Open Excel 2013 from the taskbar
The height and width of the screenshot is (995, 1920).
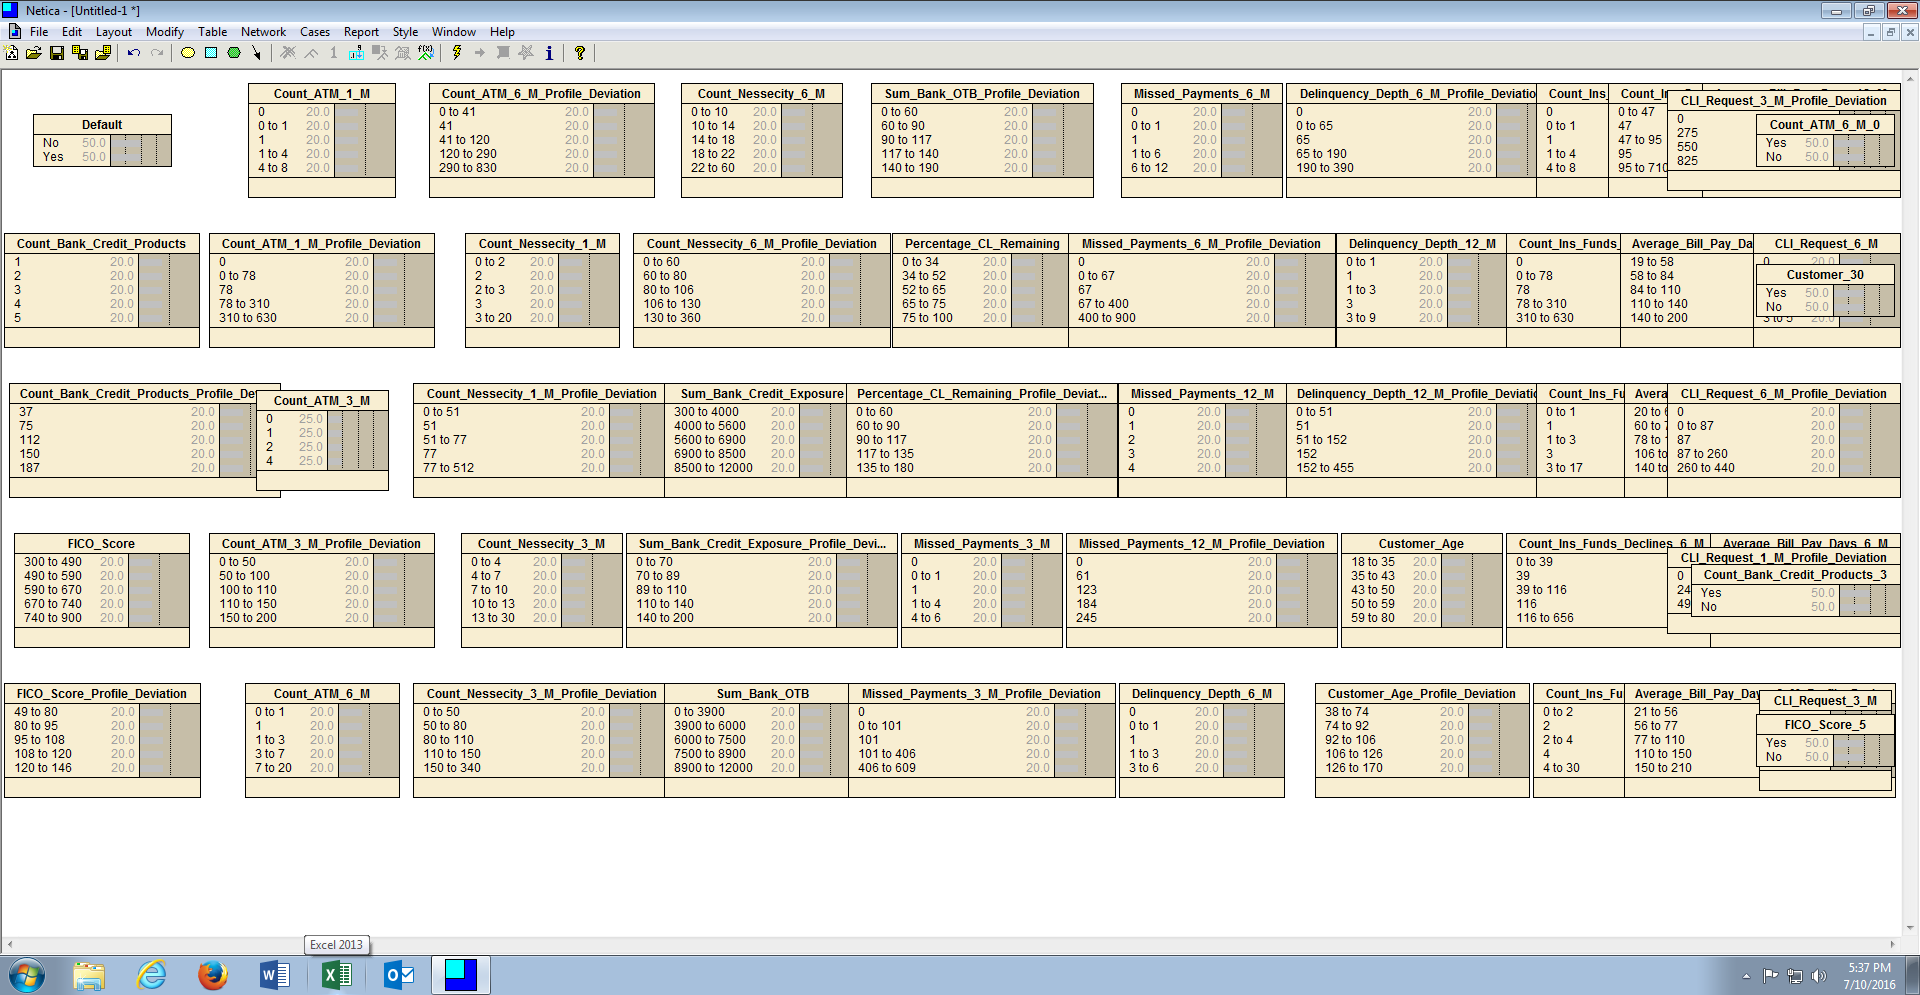(337, 975)
